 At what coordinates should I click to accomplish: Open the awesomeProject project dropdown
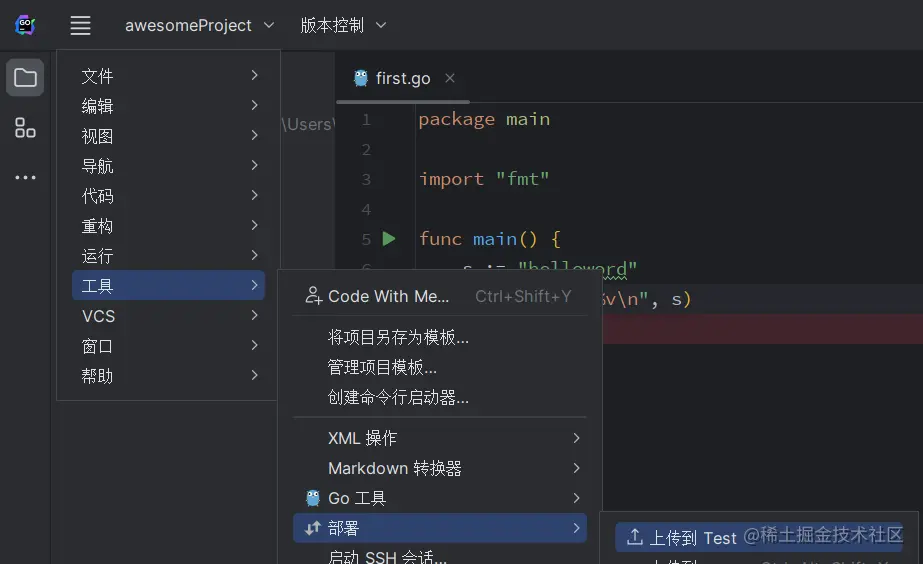tap(199, 26)
